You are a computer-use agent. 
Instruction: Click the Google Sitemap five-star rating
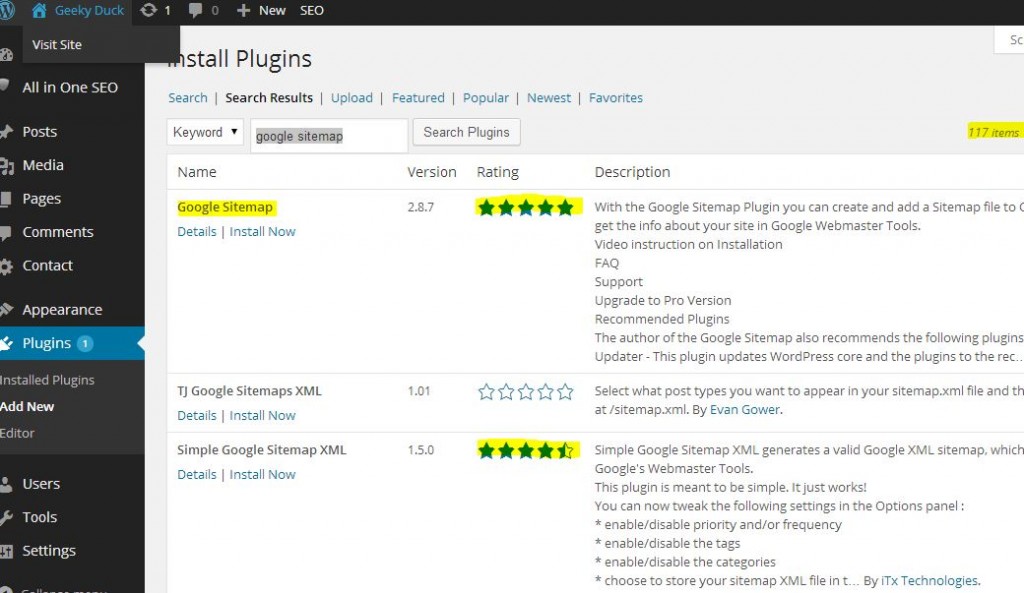tap(526, 208)
